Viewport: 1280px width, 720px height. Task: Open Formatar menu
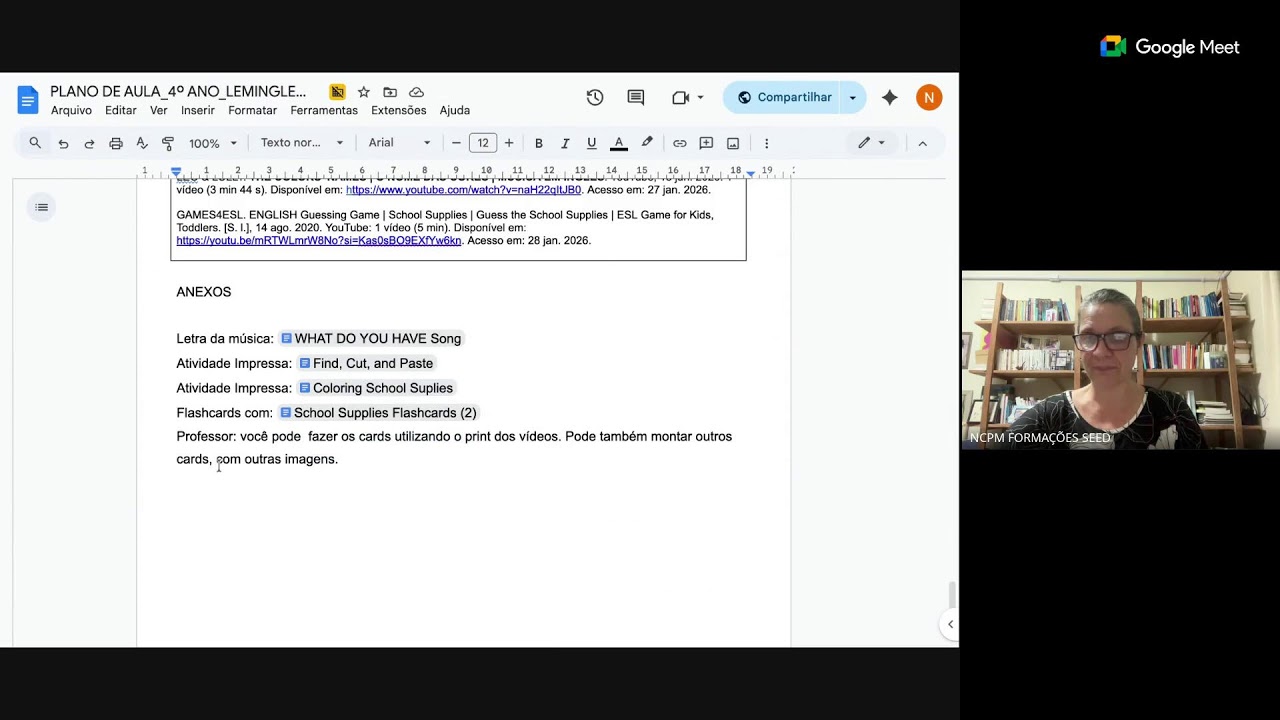(x=253, y=111)
